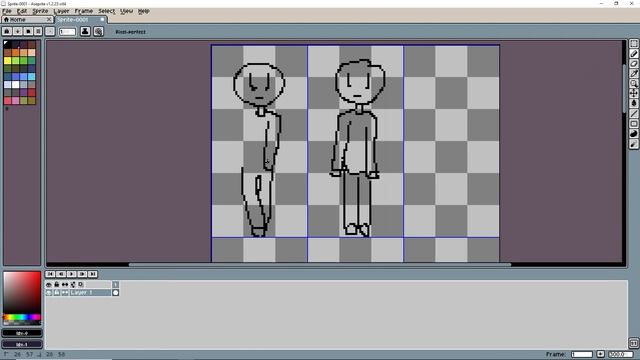Select the Eyedropper tool
The height and width of the screenshot is (360, 640).
pos(633,73)
